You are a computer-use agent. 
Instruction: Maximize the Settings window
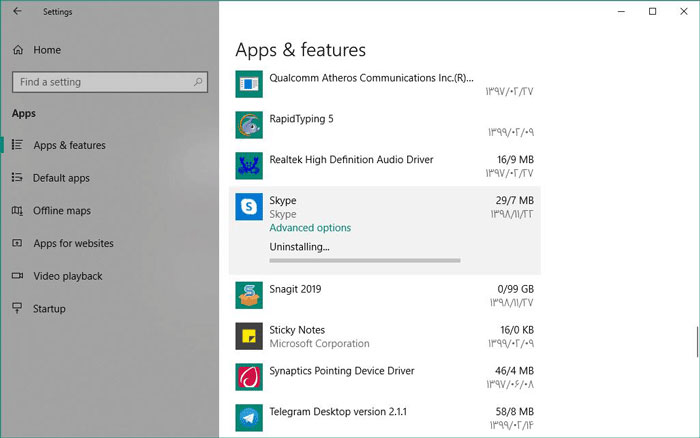pyautogui.click(x=652, y=11)
